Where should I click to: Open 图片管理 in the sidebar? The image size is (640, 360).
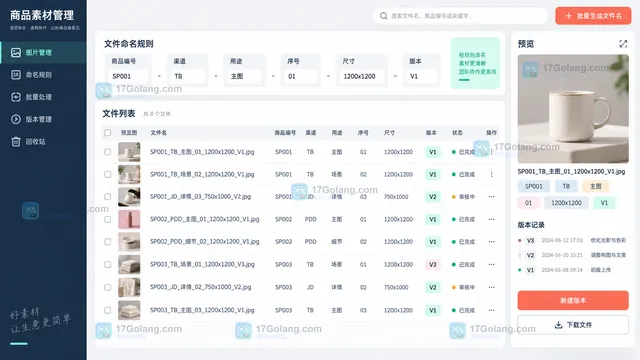pos(43,52)
